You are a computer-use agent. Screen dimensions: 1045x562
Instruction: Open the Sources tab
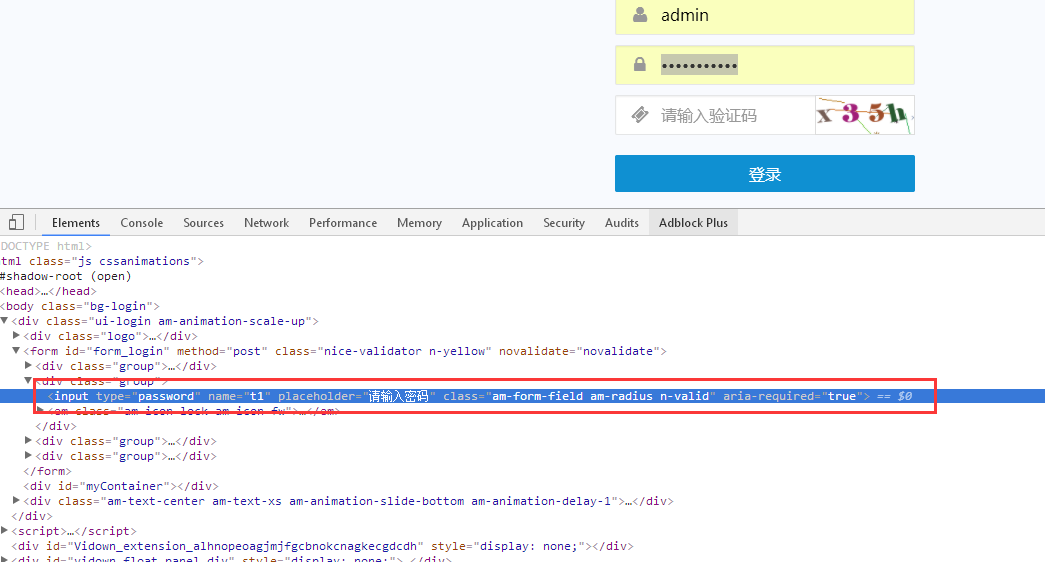(203, 223)
